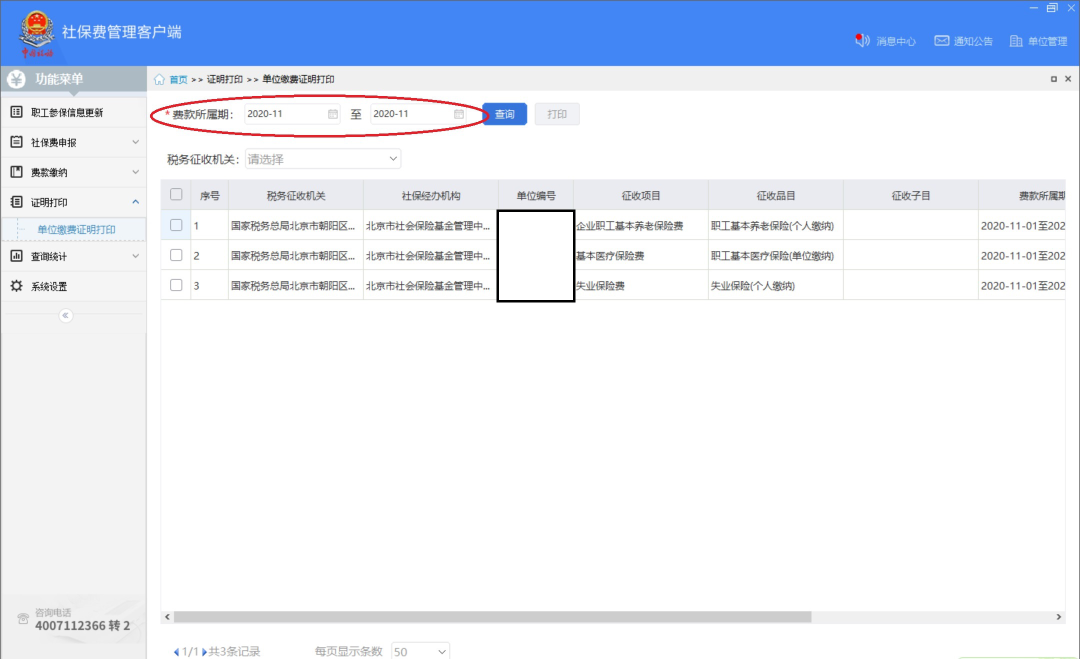Open calendar picker for end period
Screen dimensions: 1080x659
pos(459,114)
